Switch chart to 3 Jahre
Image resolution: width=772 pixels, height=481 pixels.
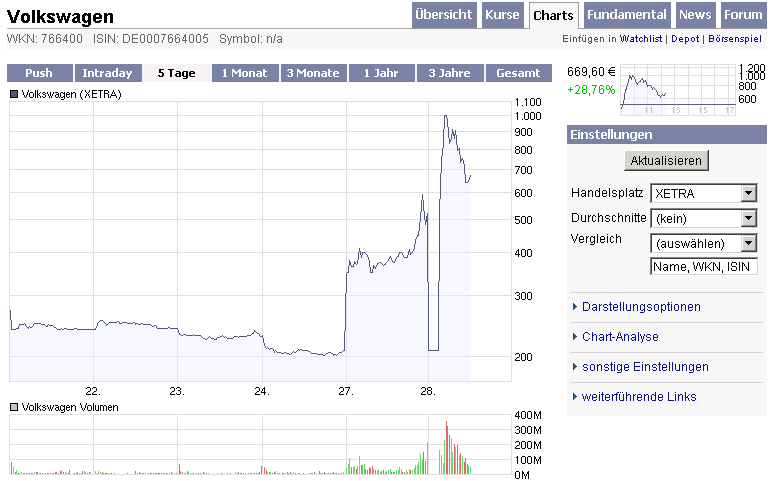[x=450, y=73]
